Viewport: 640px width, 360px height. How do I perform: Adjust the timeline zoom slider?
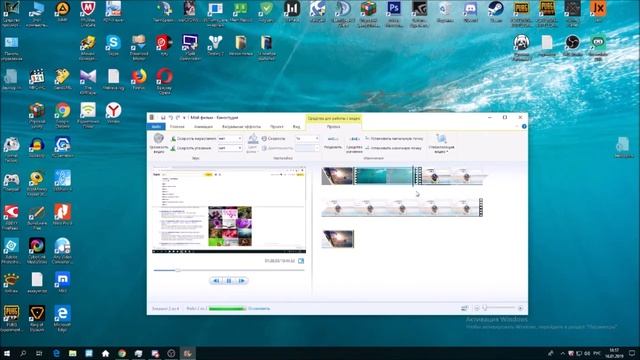point(485,308)
